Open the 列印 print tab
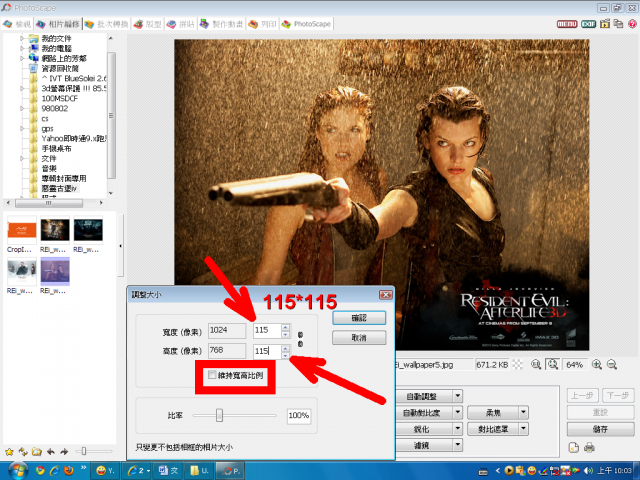Viewport: 640px width, 480px height. [262, 24]
